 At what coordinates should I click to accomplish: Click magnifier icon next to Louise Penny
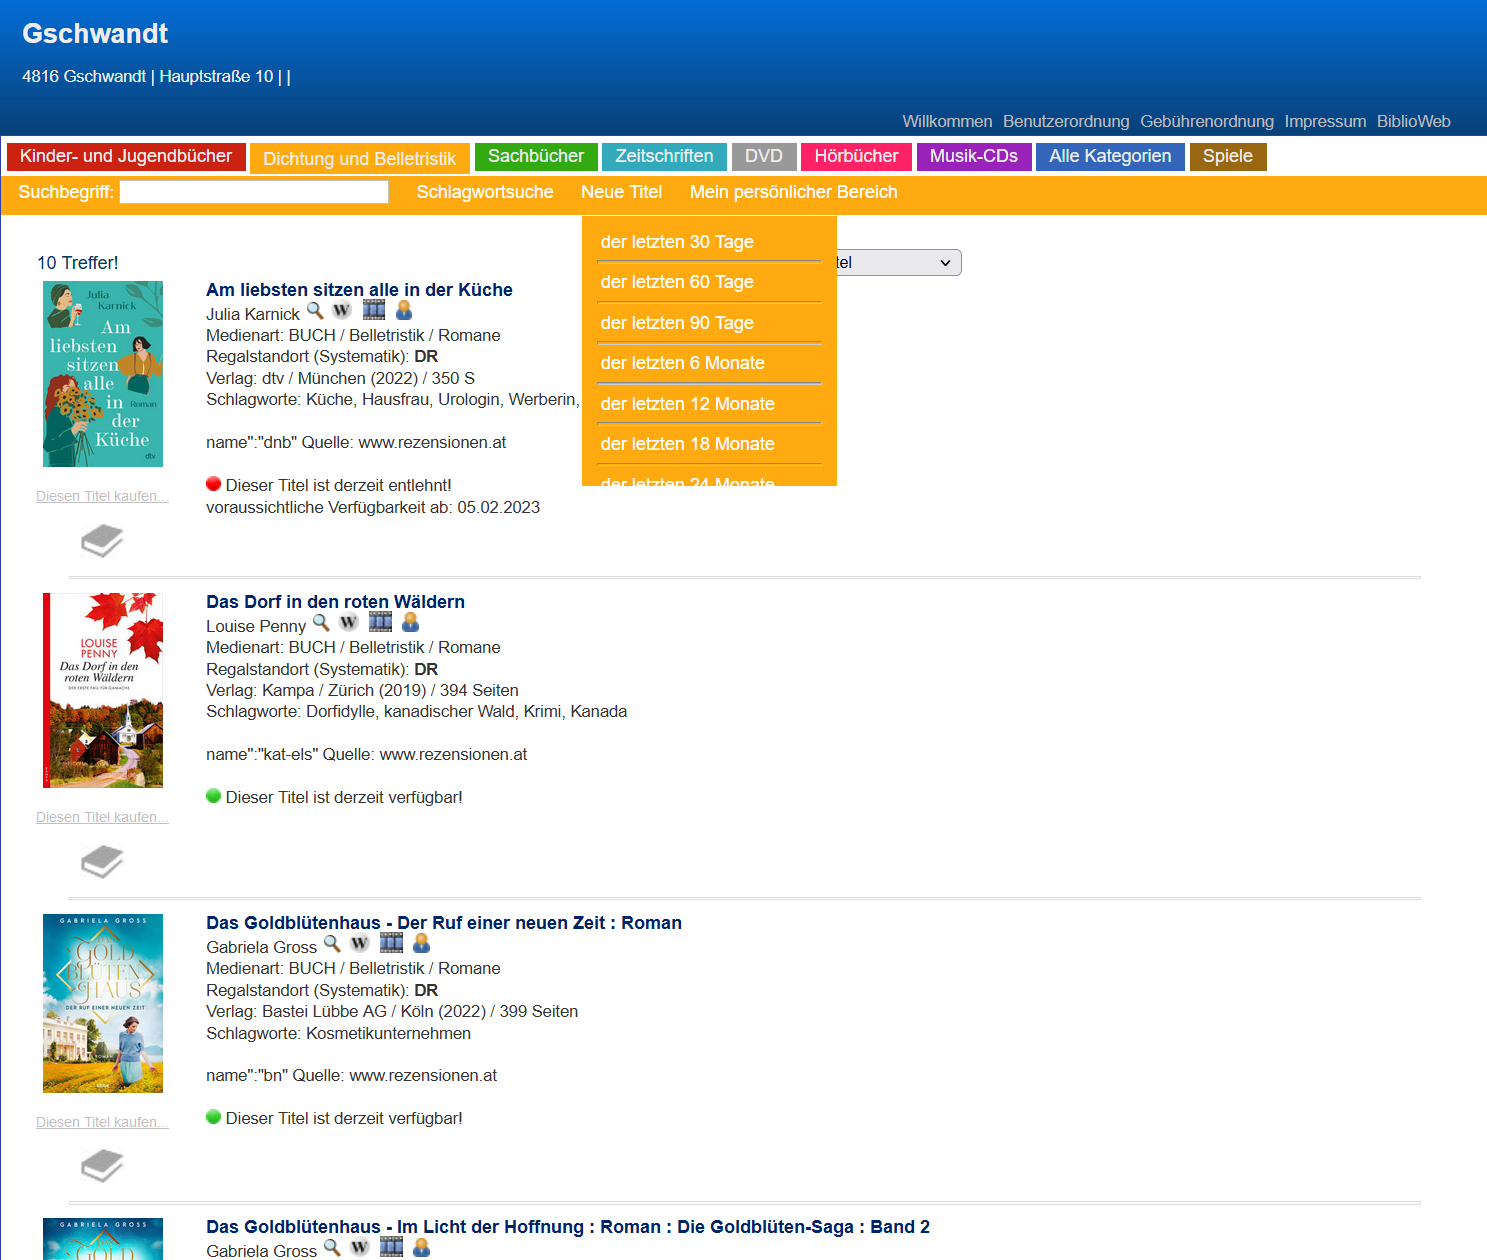point(321,623)
